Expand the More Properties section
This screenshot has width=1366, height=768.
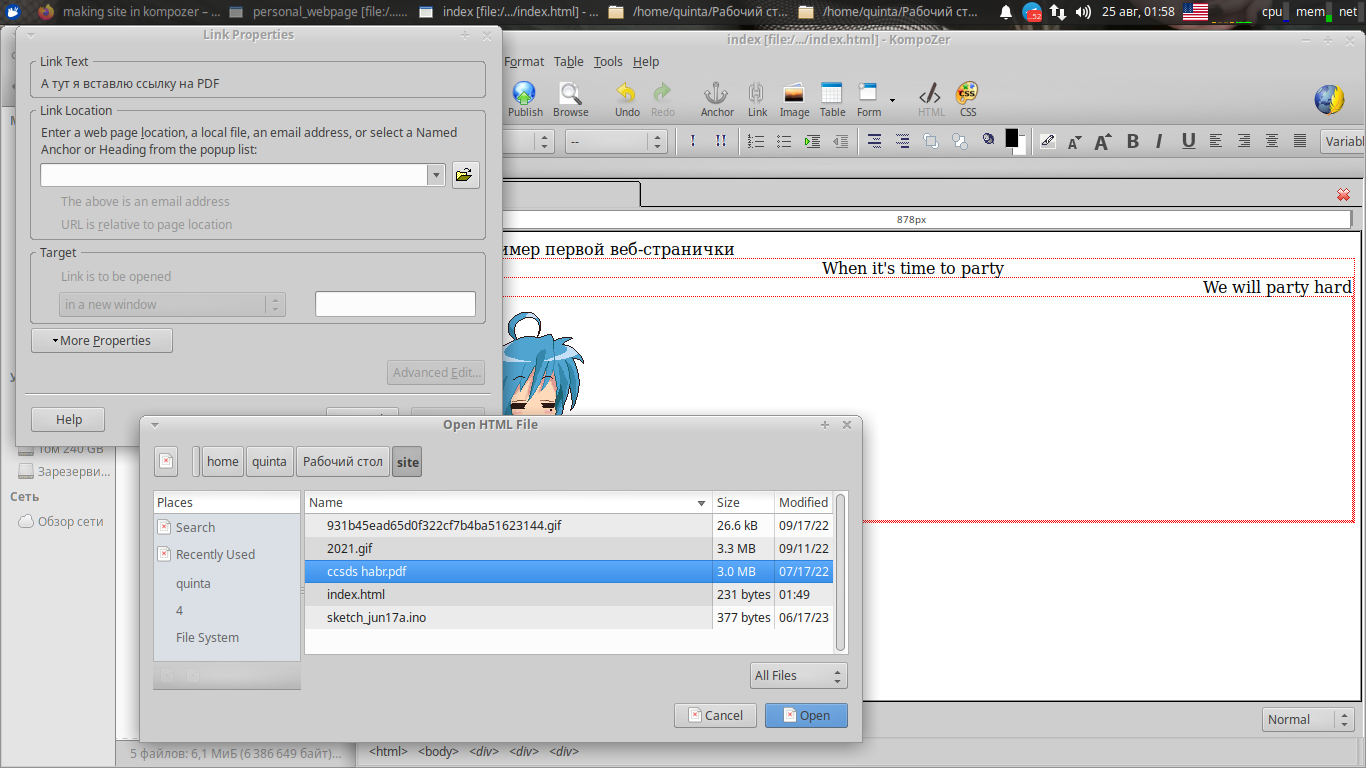102,341
